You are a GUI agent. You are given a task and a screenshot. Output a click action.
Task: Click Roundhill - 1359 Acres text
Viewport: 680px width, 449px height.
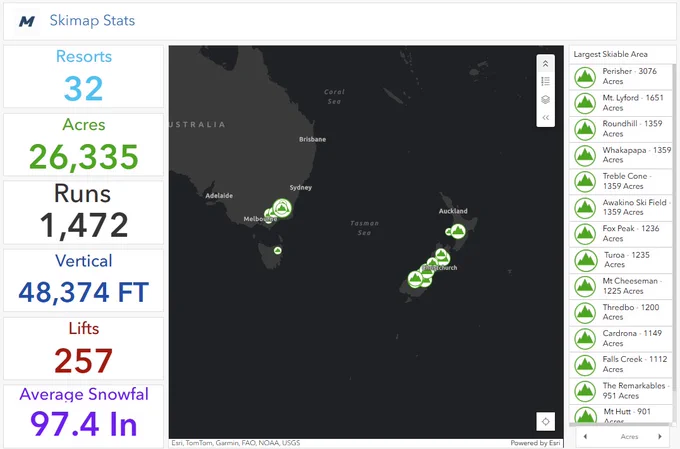[x=632, y=129]
